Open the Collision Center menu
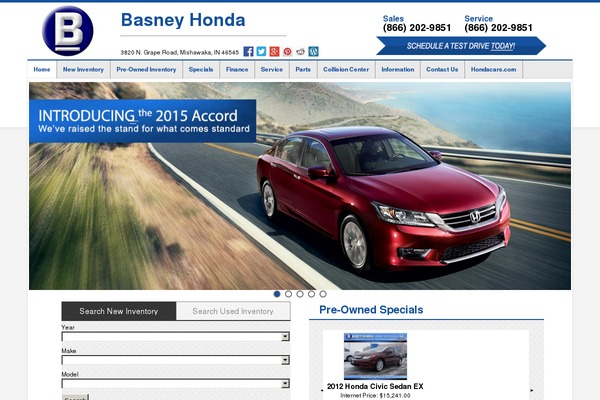600x400 pixels. pyautogui.click(x=346, y=70)
